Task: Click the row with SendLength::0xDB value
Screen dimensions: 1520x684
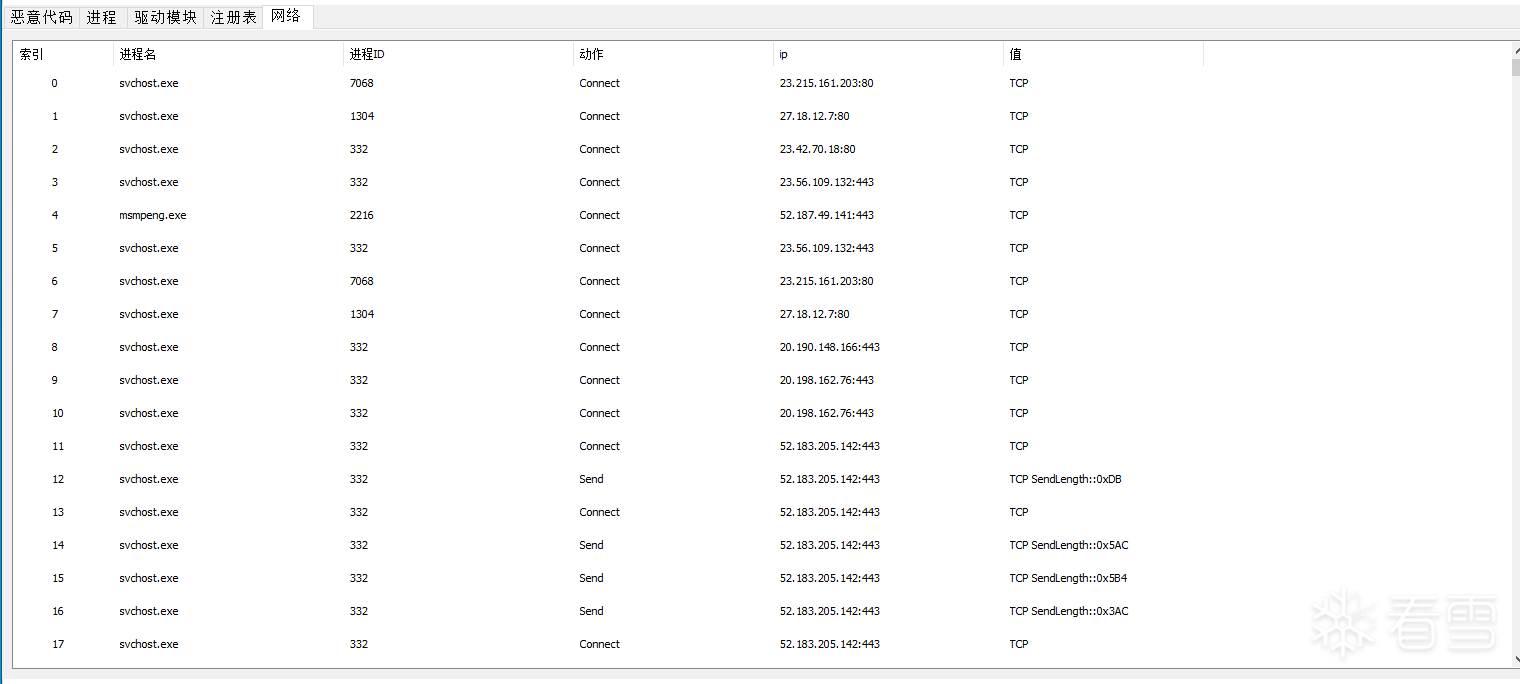Action: point(1065,479)
